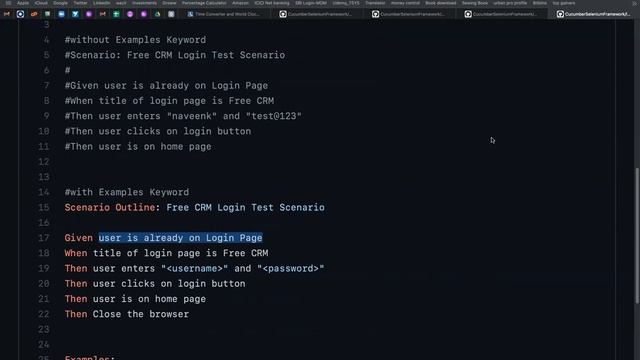Click the GitHub icon of the active CucumberSeleniumFramework tab
Viewport: 640px width, 360px height.
pyautogui.click(x=560, y=14)
